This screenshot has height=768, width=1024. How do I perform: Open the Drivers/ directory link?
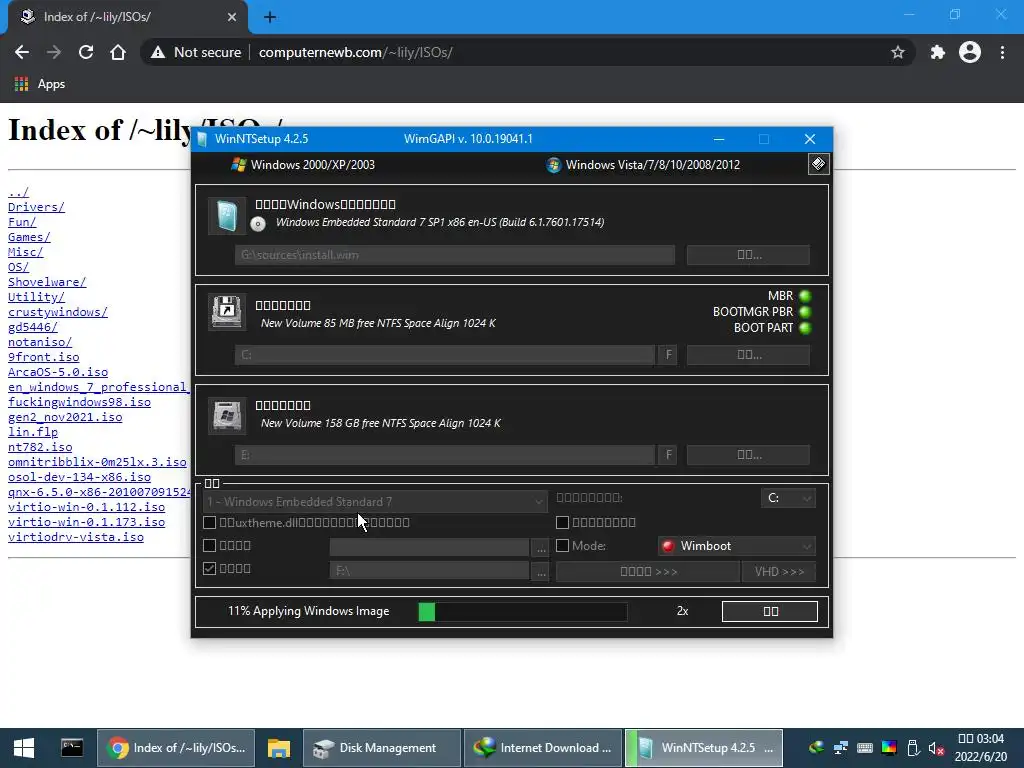36,207
